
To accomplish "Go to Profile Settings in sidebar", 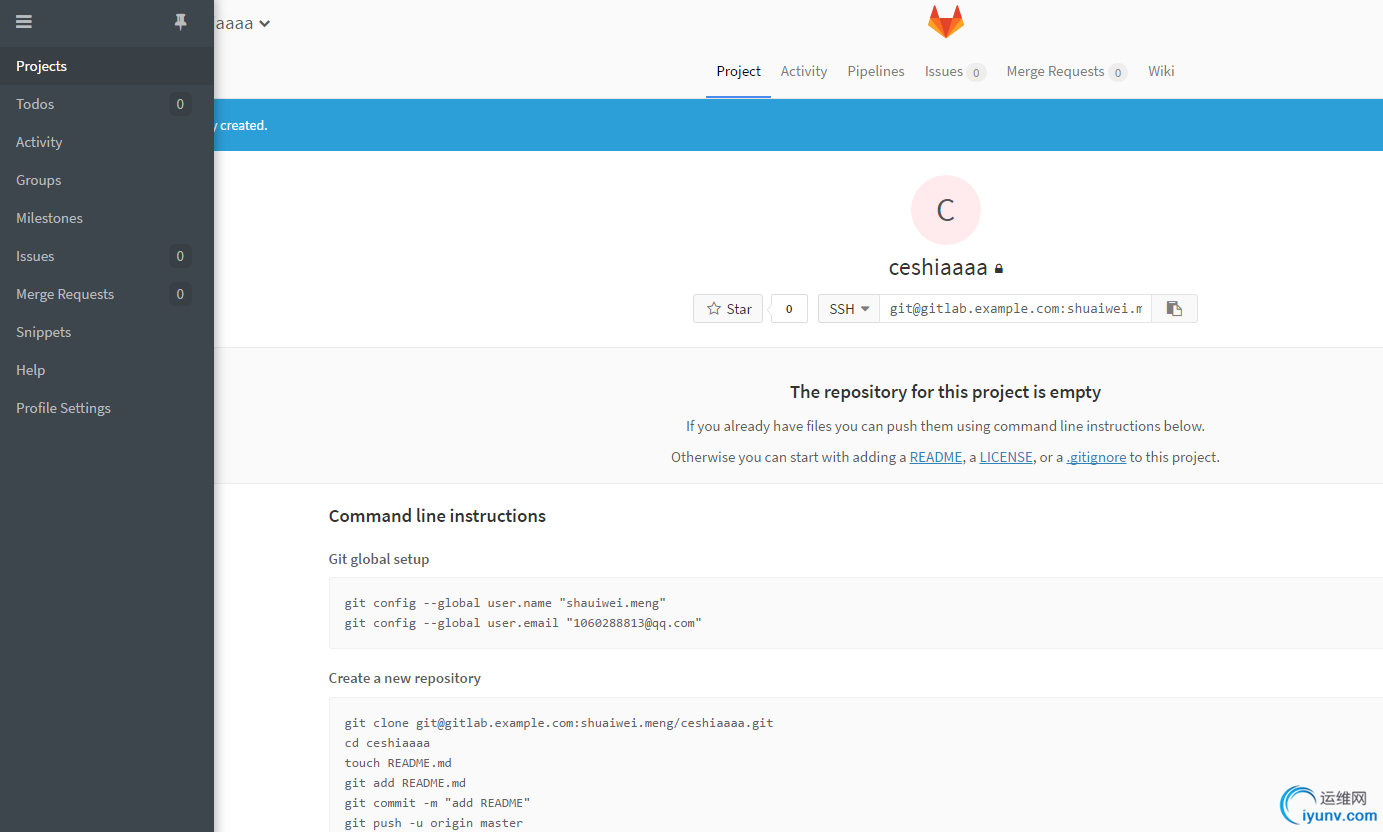I will coord(63,408).
